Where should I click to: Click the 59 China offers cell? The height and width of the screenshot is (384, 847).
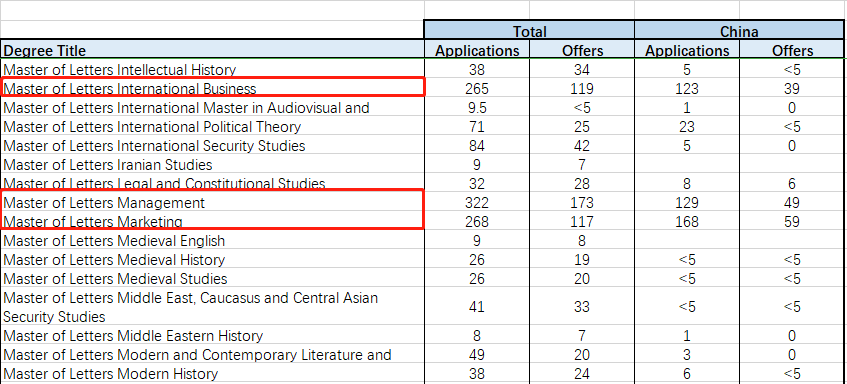pos(792,221)
